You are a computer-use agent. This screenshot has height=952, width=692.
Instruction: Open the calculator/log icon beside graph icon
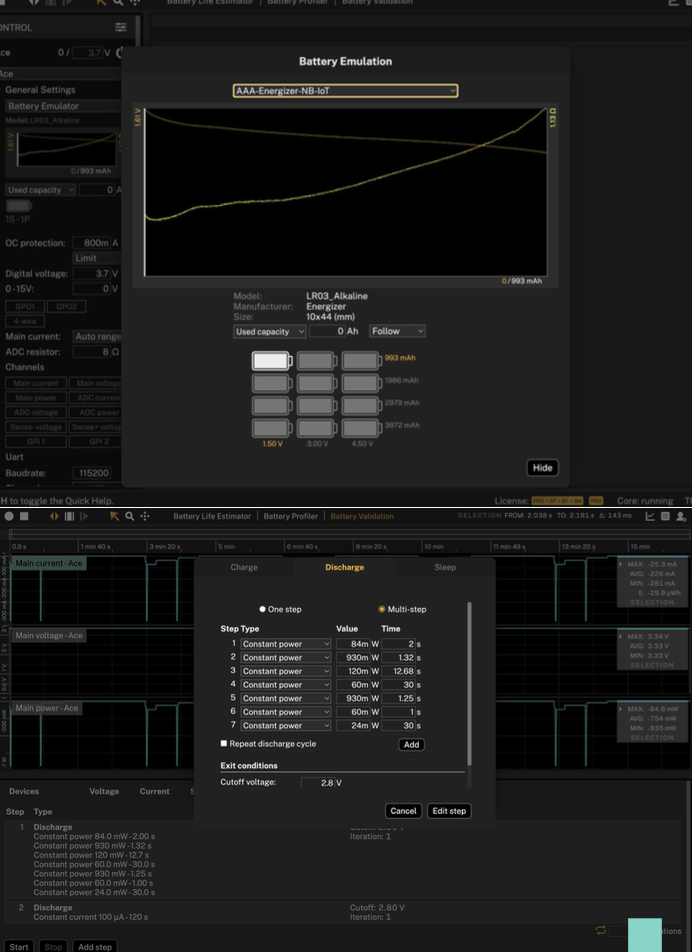click(x=665, y=516)
